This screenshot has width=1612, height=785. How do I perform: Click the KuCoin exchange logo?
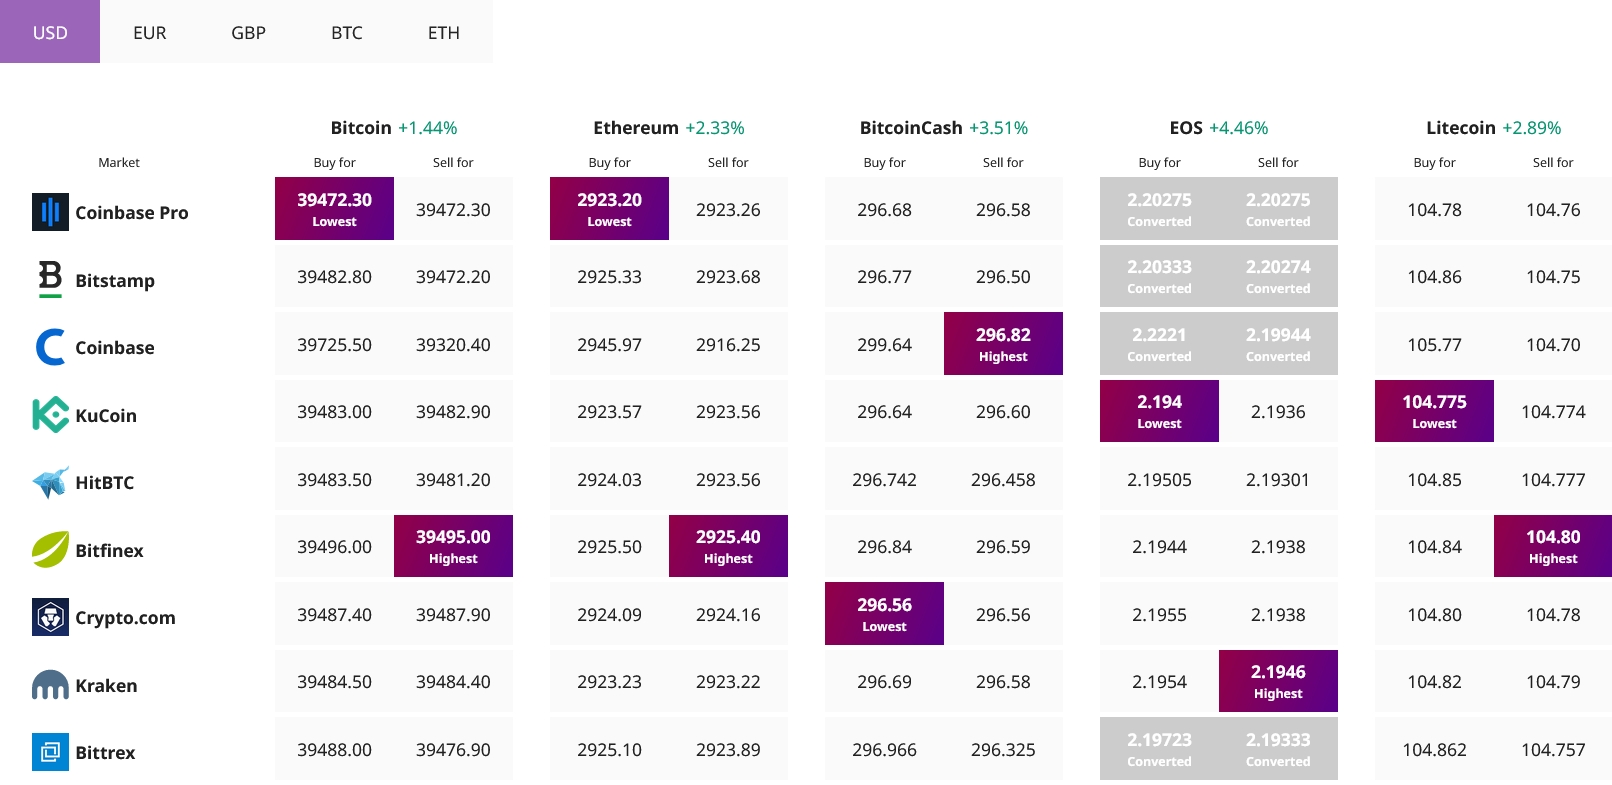(50, 415)
